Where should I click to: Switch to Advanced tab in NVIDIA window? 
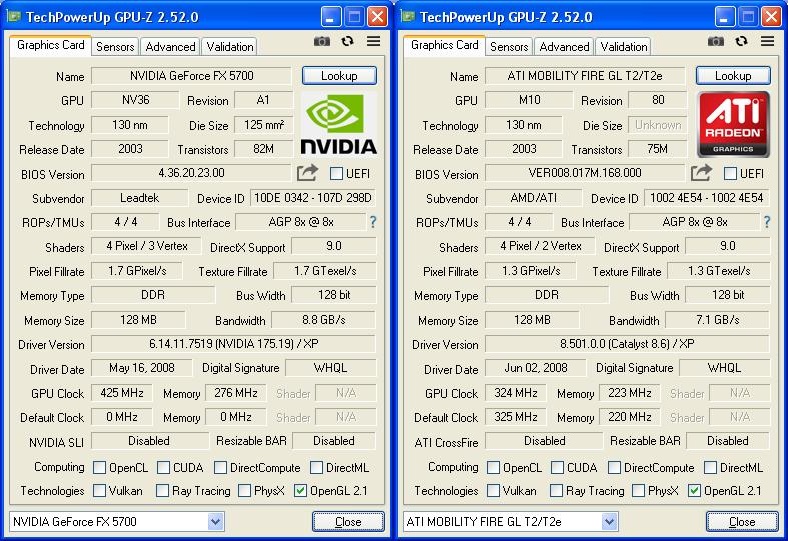[170, 47]
